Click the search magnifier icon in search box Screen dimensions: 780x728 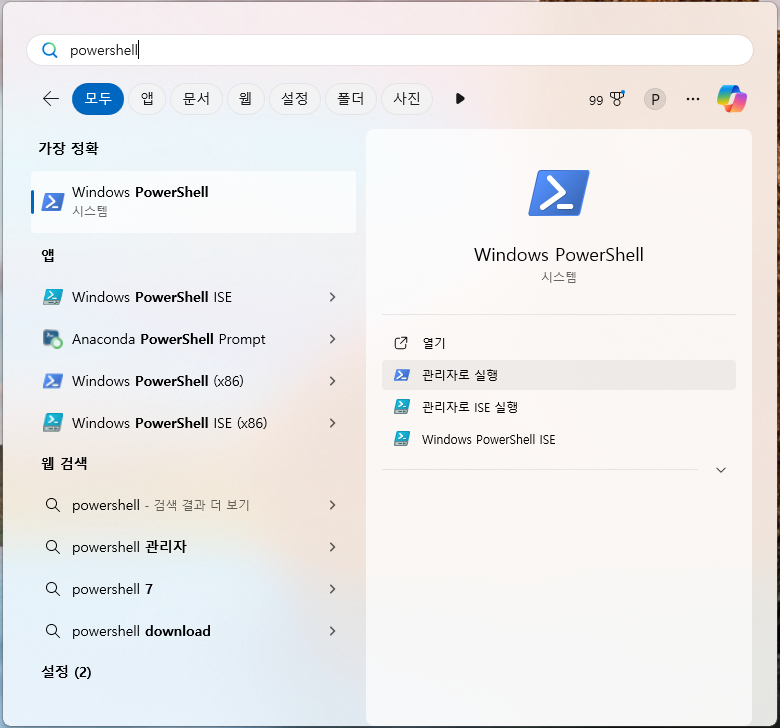[x=50, y=50]
